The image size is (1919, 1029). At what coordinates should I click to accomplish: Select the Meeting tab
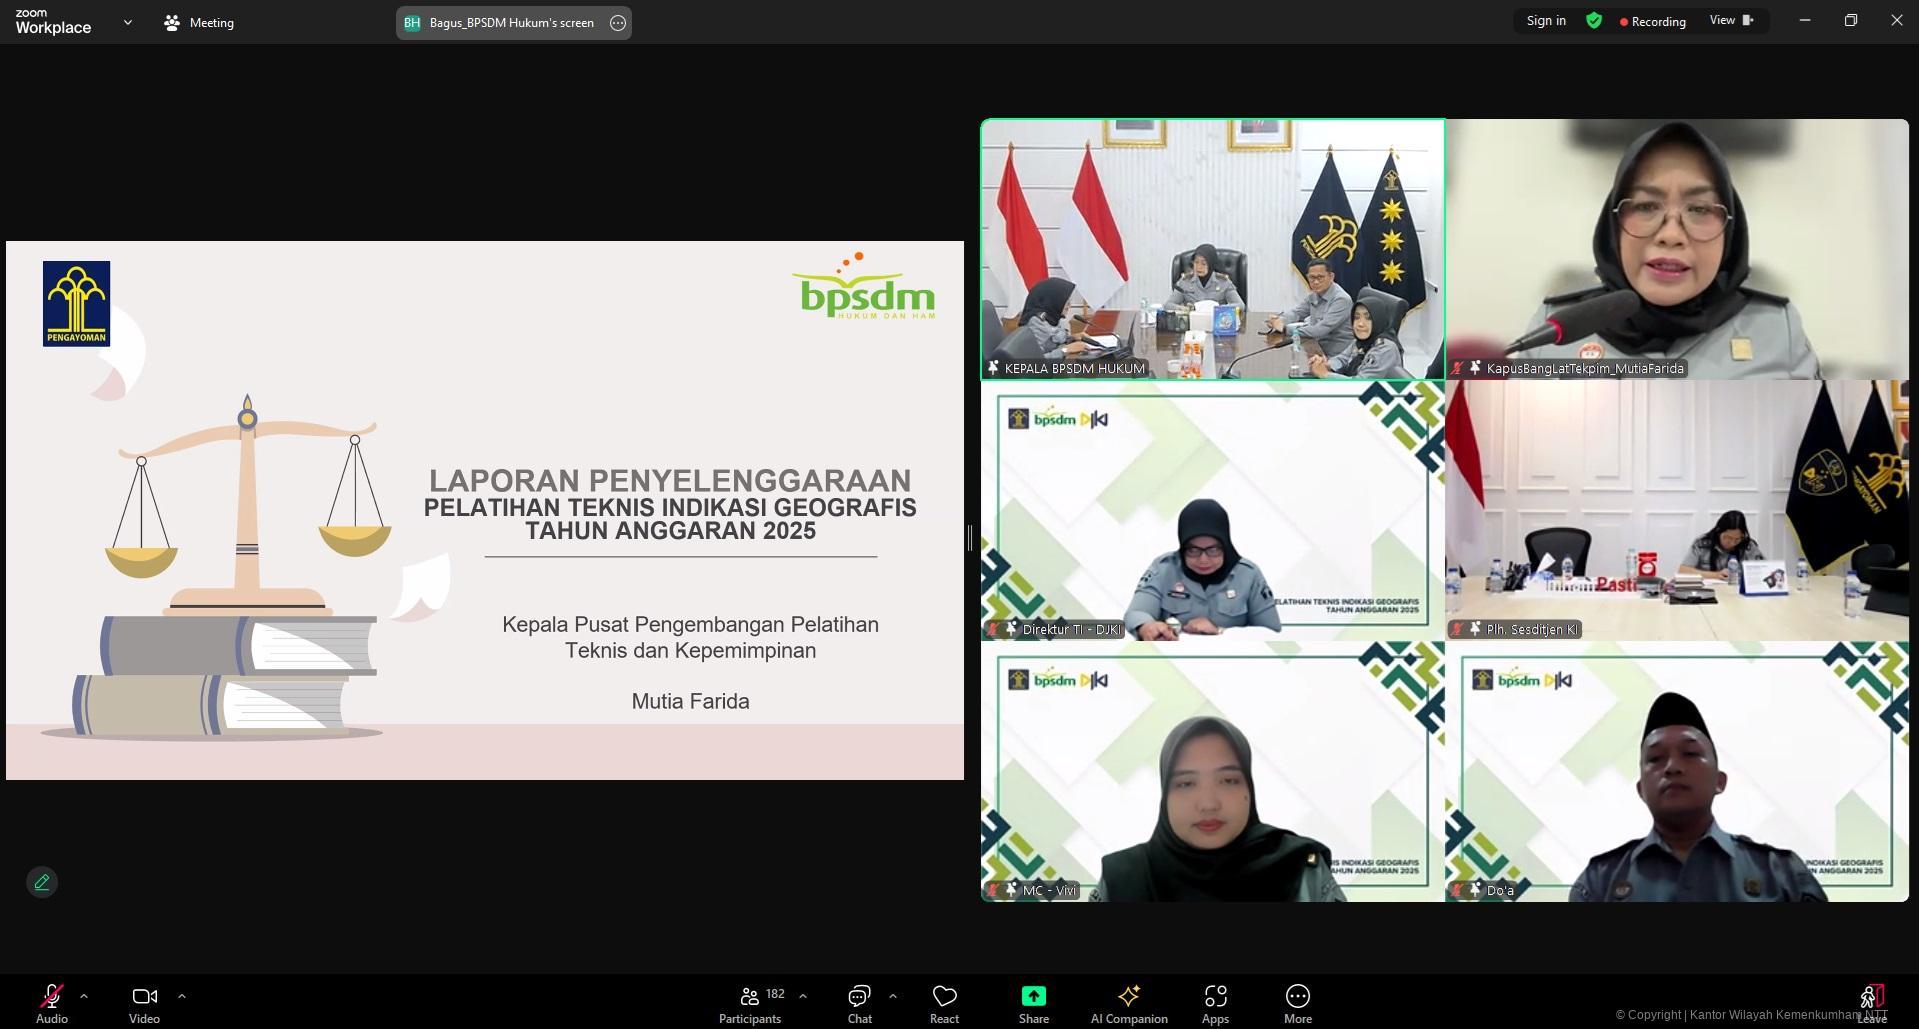(x=199, y=22)
